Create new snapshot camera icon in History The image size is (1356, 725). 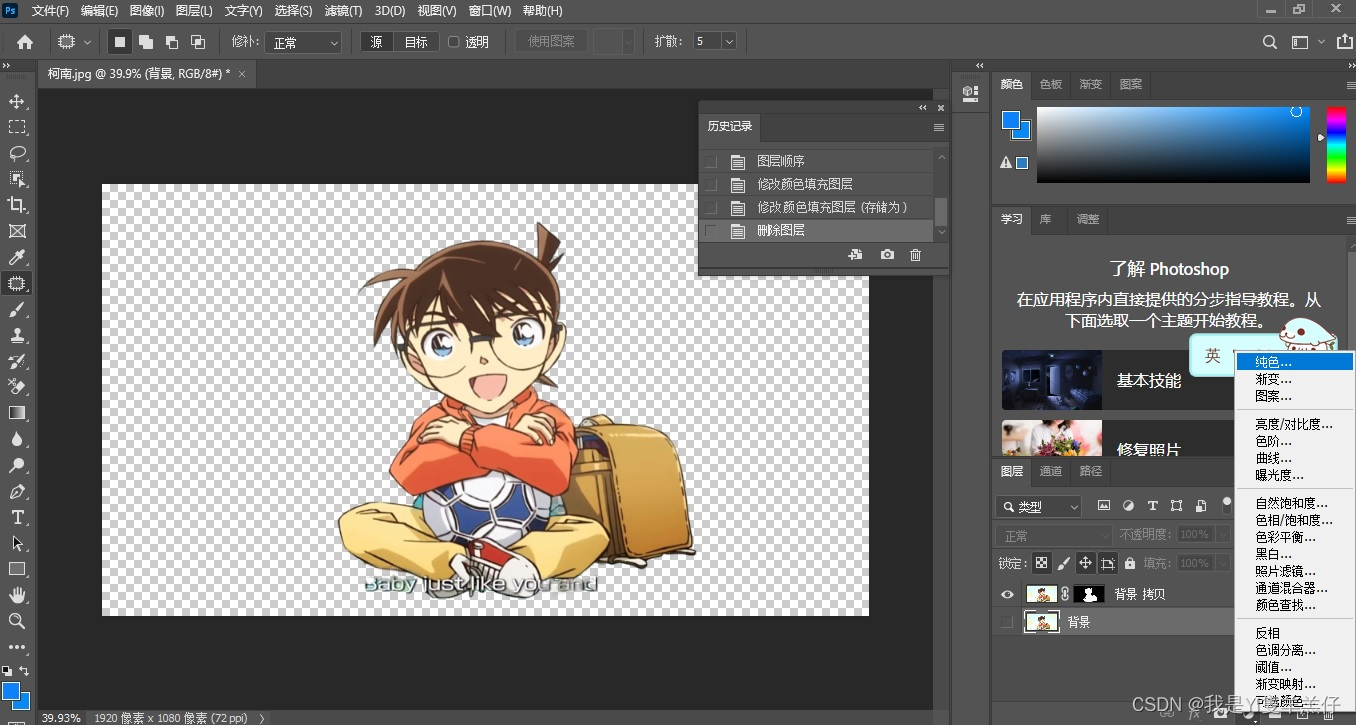tap(887, 255)
